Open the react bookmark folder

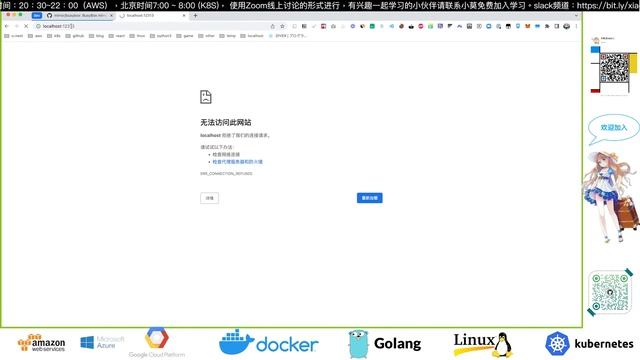point(117,36)
